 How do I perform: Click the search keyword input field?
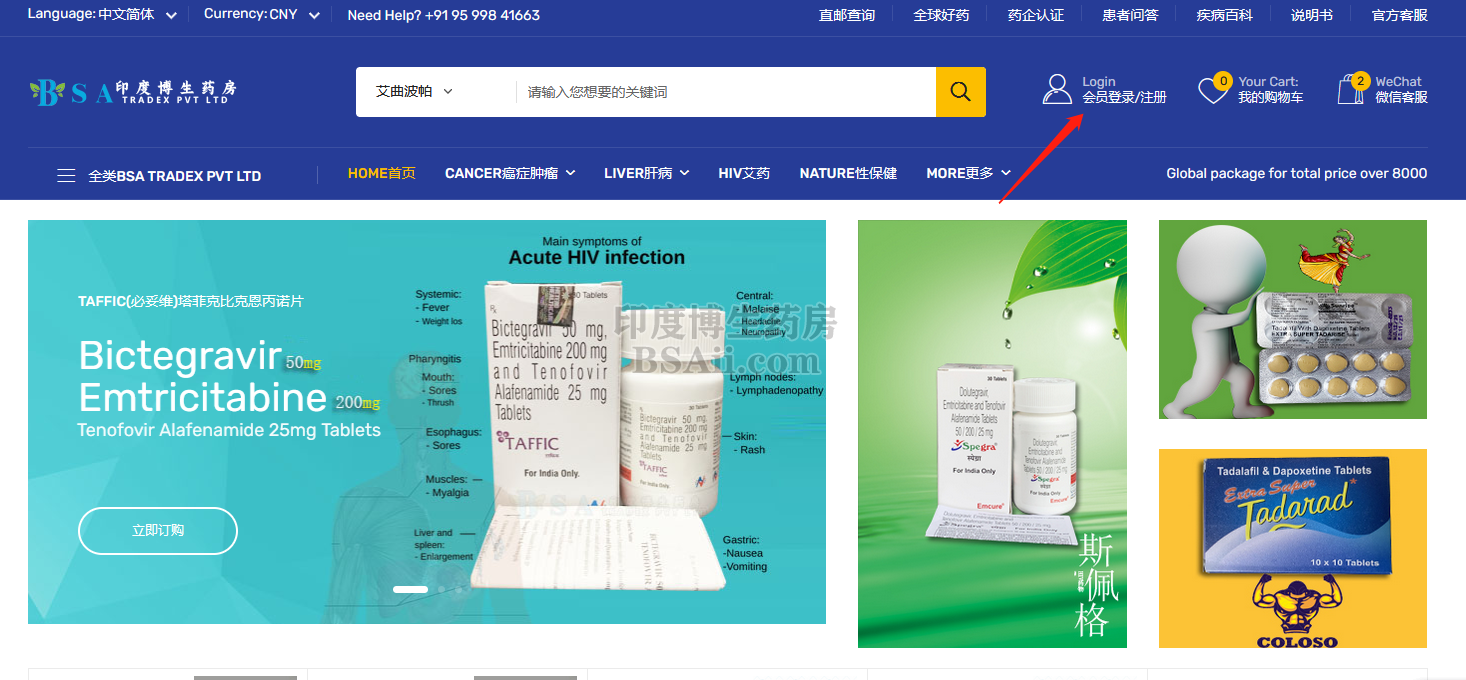click(726, 92)
